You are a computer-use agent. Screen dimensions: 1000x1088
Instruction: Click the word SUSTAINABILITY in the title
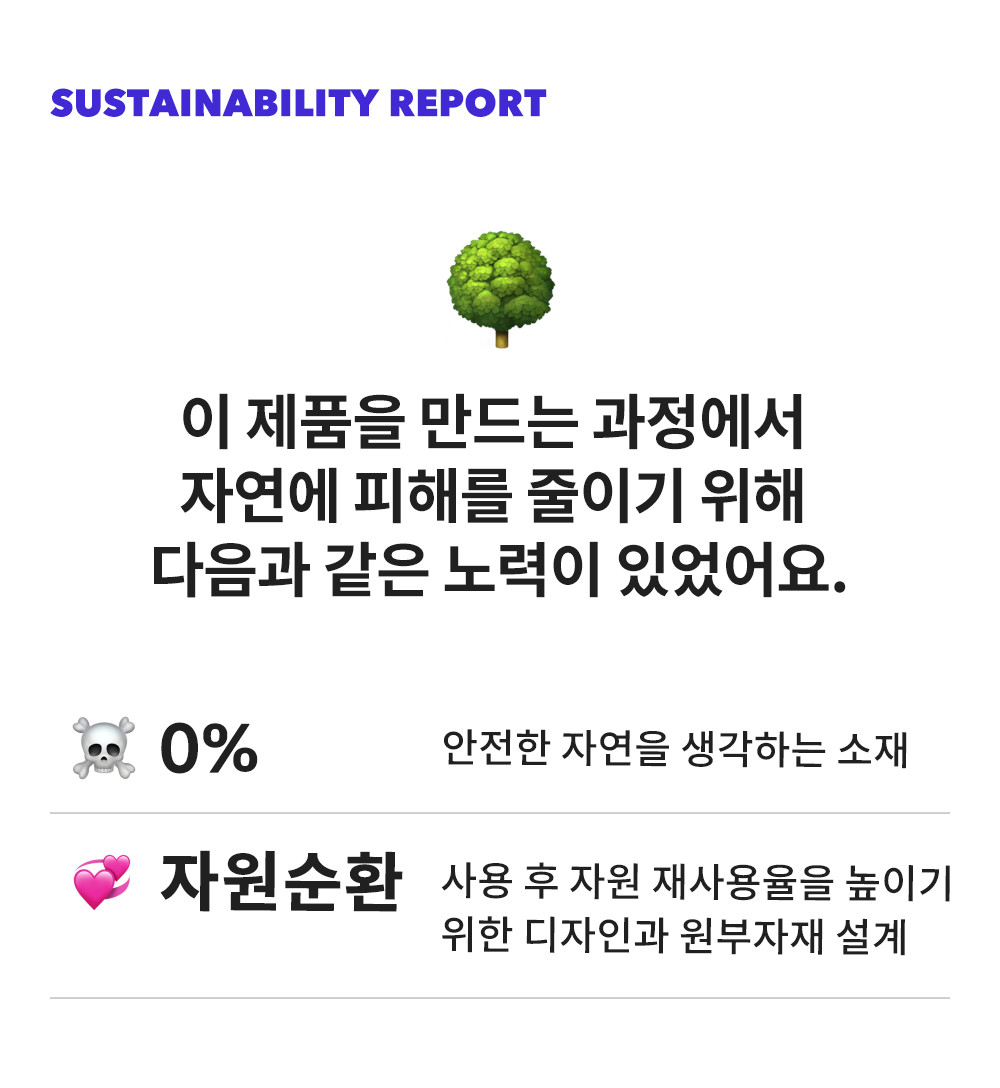[x=214, y=103]
